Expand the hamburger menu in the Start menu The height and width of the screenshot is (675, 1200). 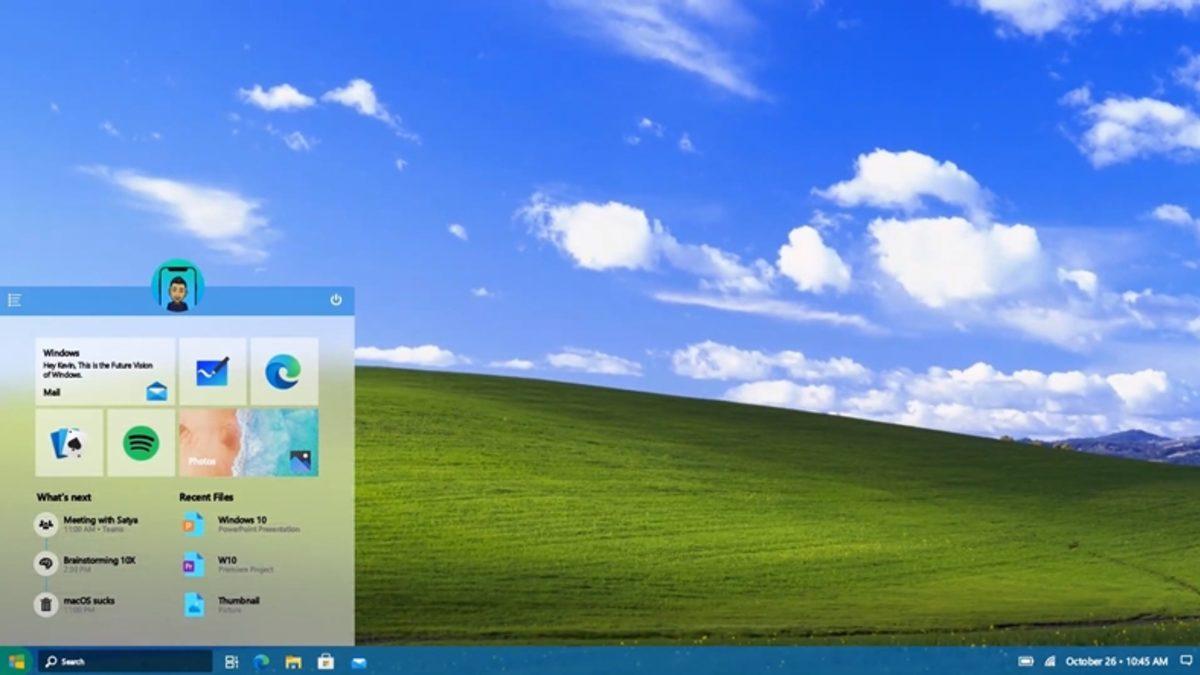[x=14, y=298]
